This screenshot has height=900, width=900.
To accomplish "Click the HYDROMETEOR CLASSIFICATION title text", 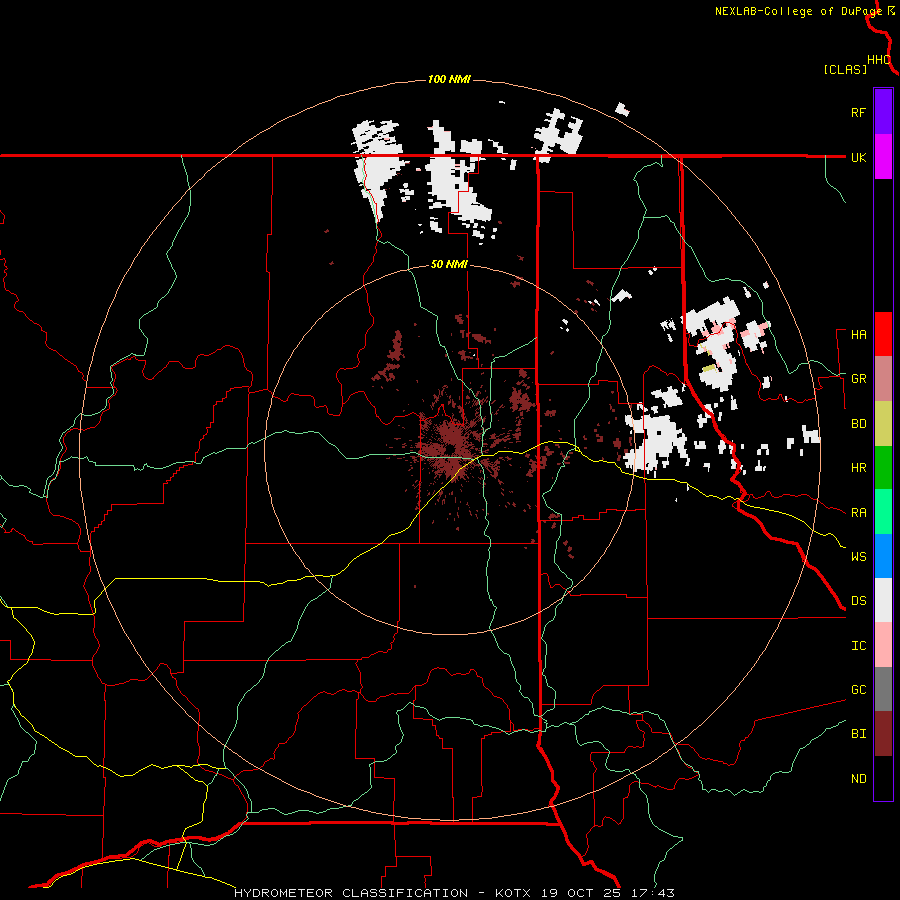I will 351,893.
